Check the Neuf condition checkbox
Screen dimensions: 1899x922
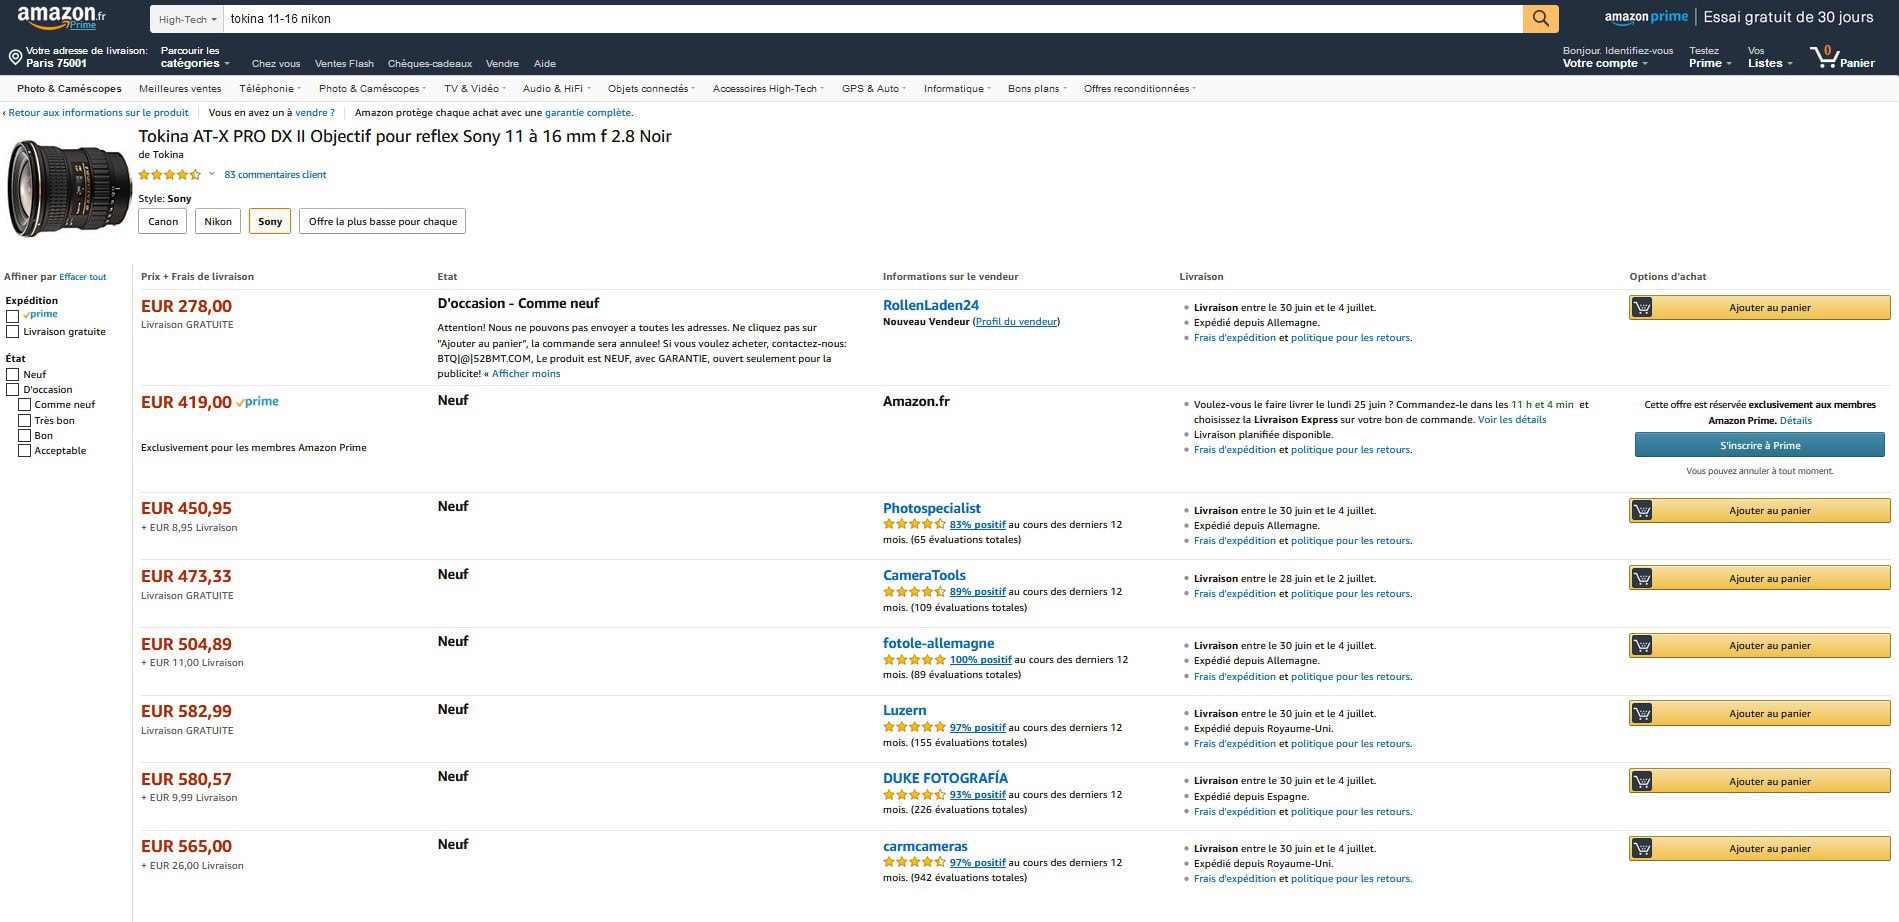[12, 375]
